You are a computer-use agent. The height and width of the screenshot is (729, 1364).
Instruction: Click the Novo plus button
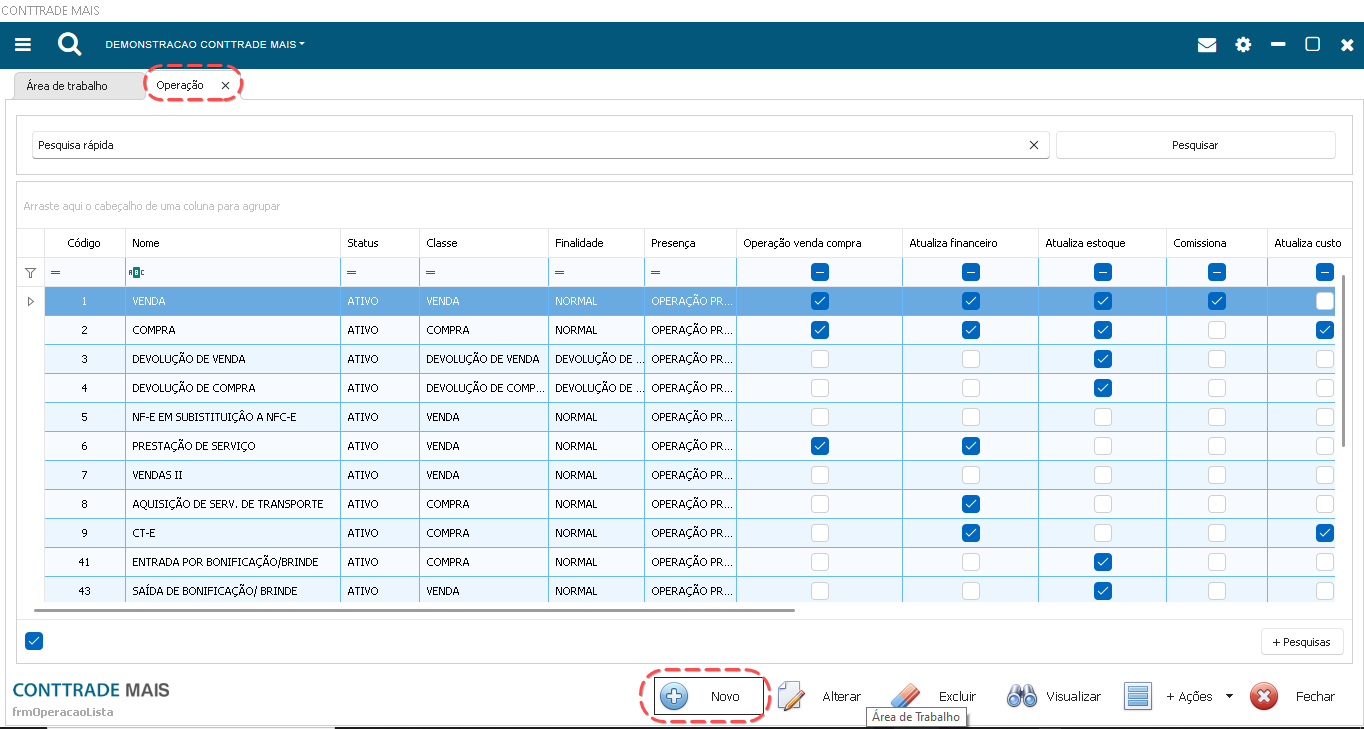(x=710, y=696)
